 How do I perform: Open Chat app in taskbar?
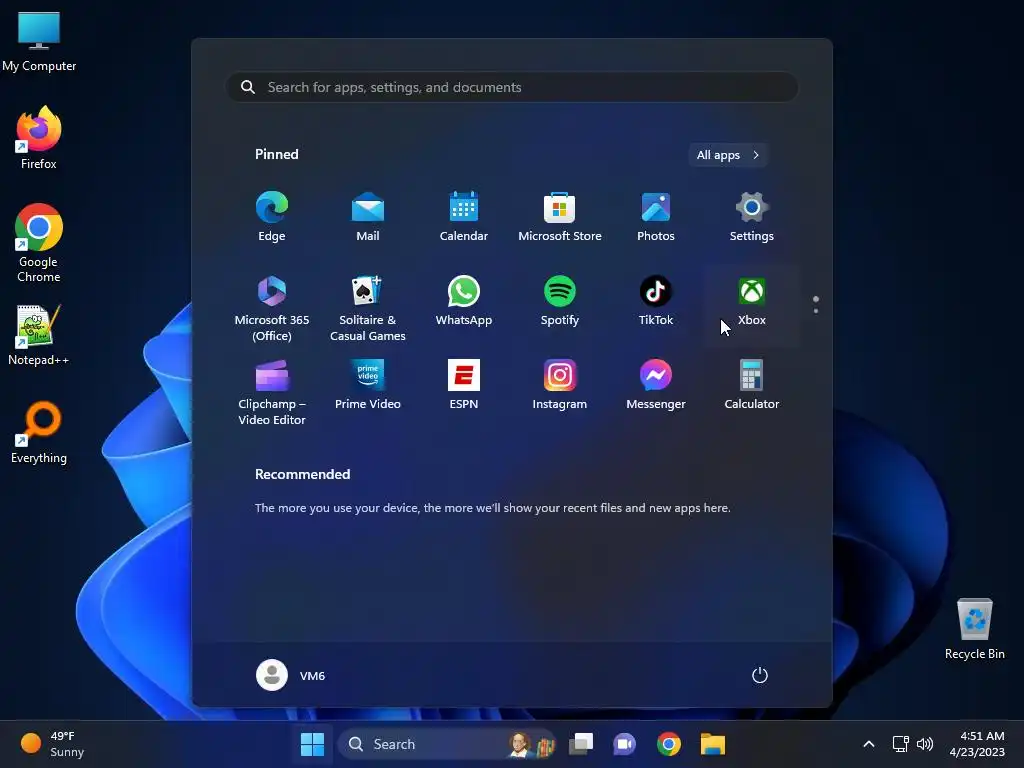[x=624, y=744]
